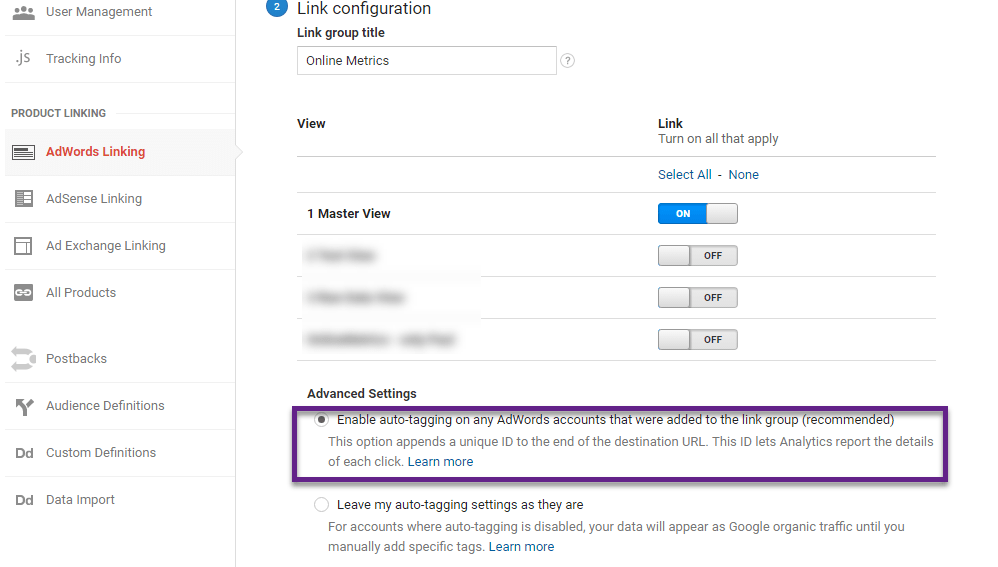Click the PRODUCT LINKING section label
Viewport: 998px width, 567px height.
pos(59,113)
